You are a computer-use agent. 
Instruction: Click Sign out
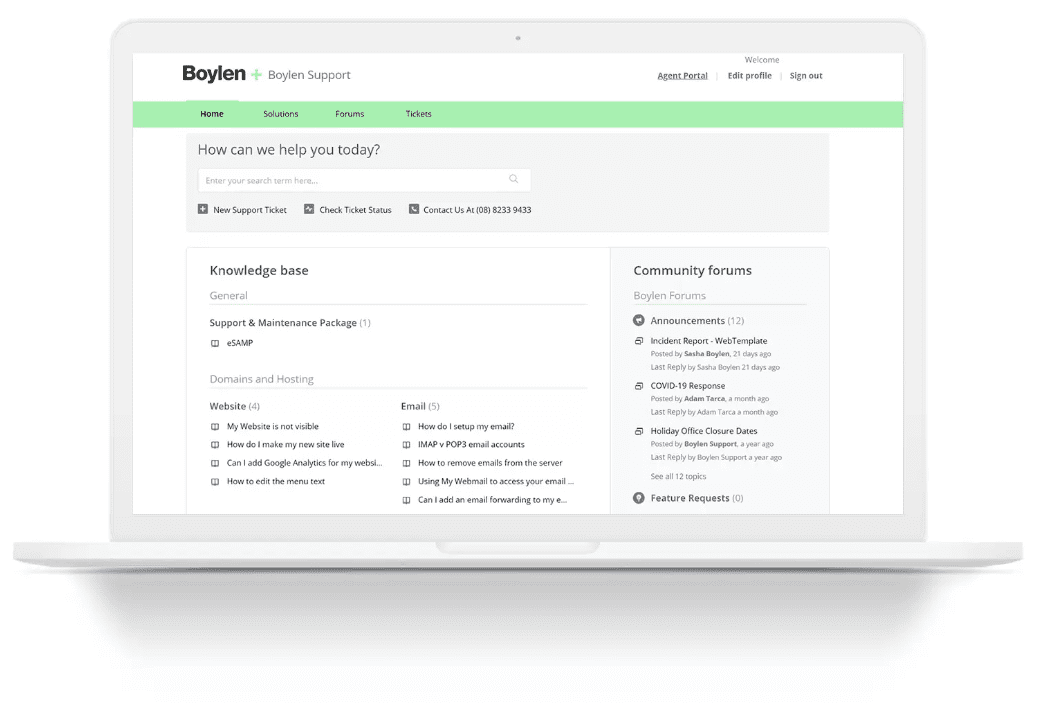pyautogui.click(x=806, y=76)
